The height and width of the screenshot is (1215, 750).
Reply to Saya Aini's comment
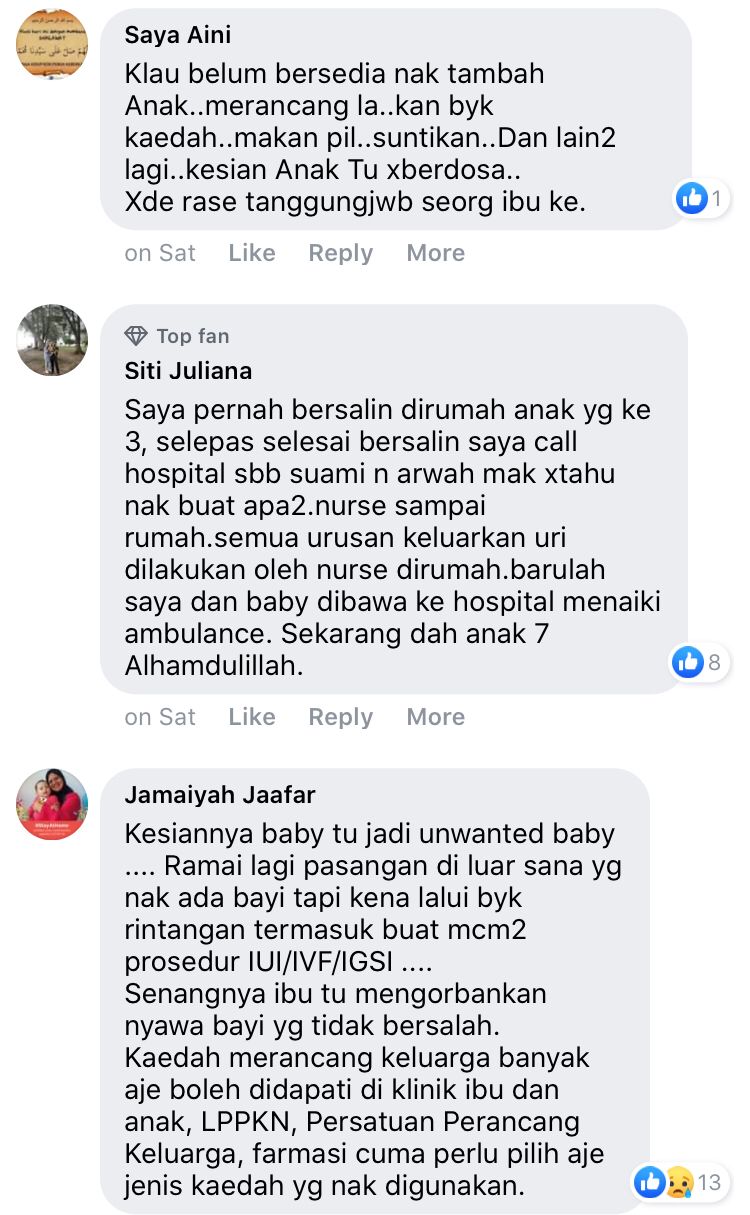pos(340,253)
